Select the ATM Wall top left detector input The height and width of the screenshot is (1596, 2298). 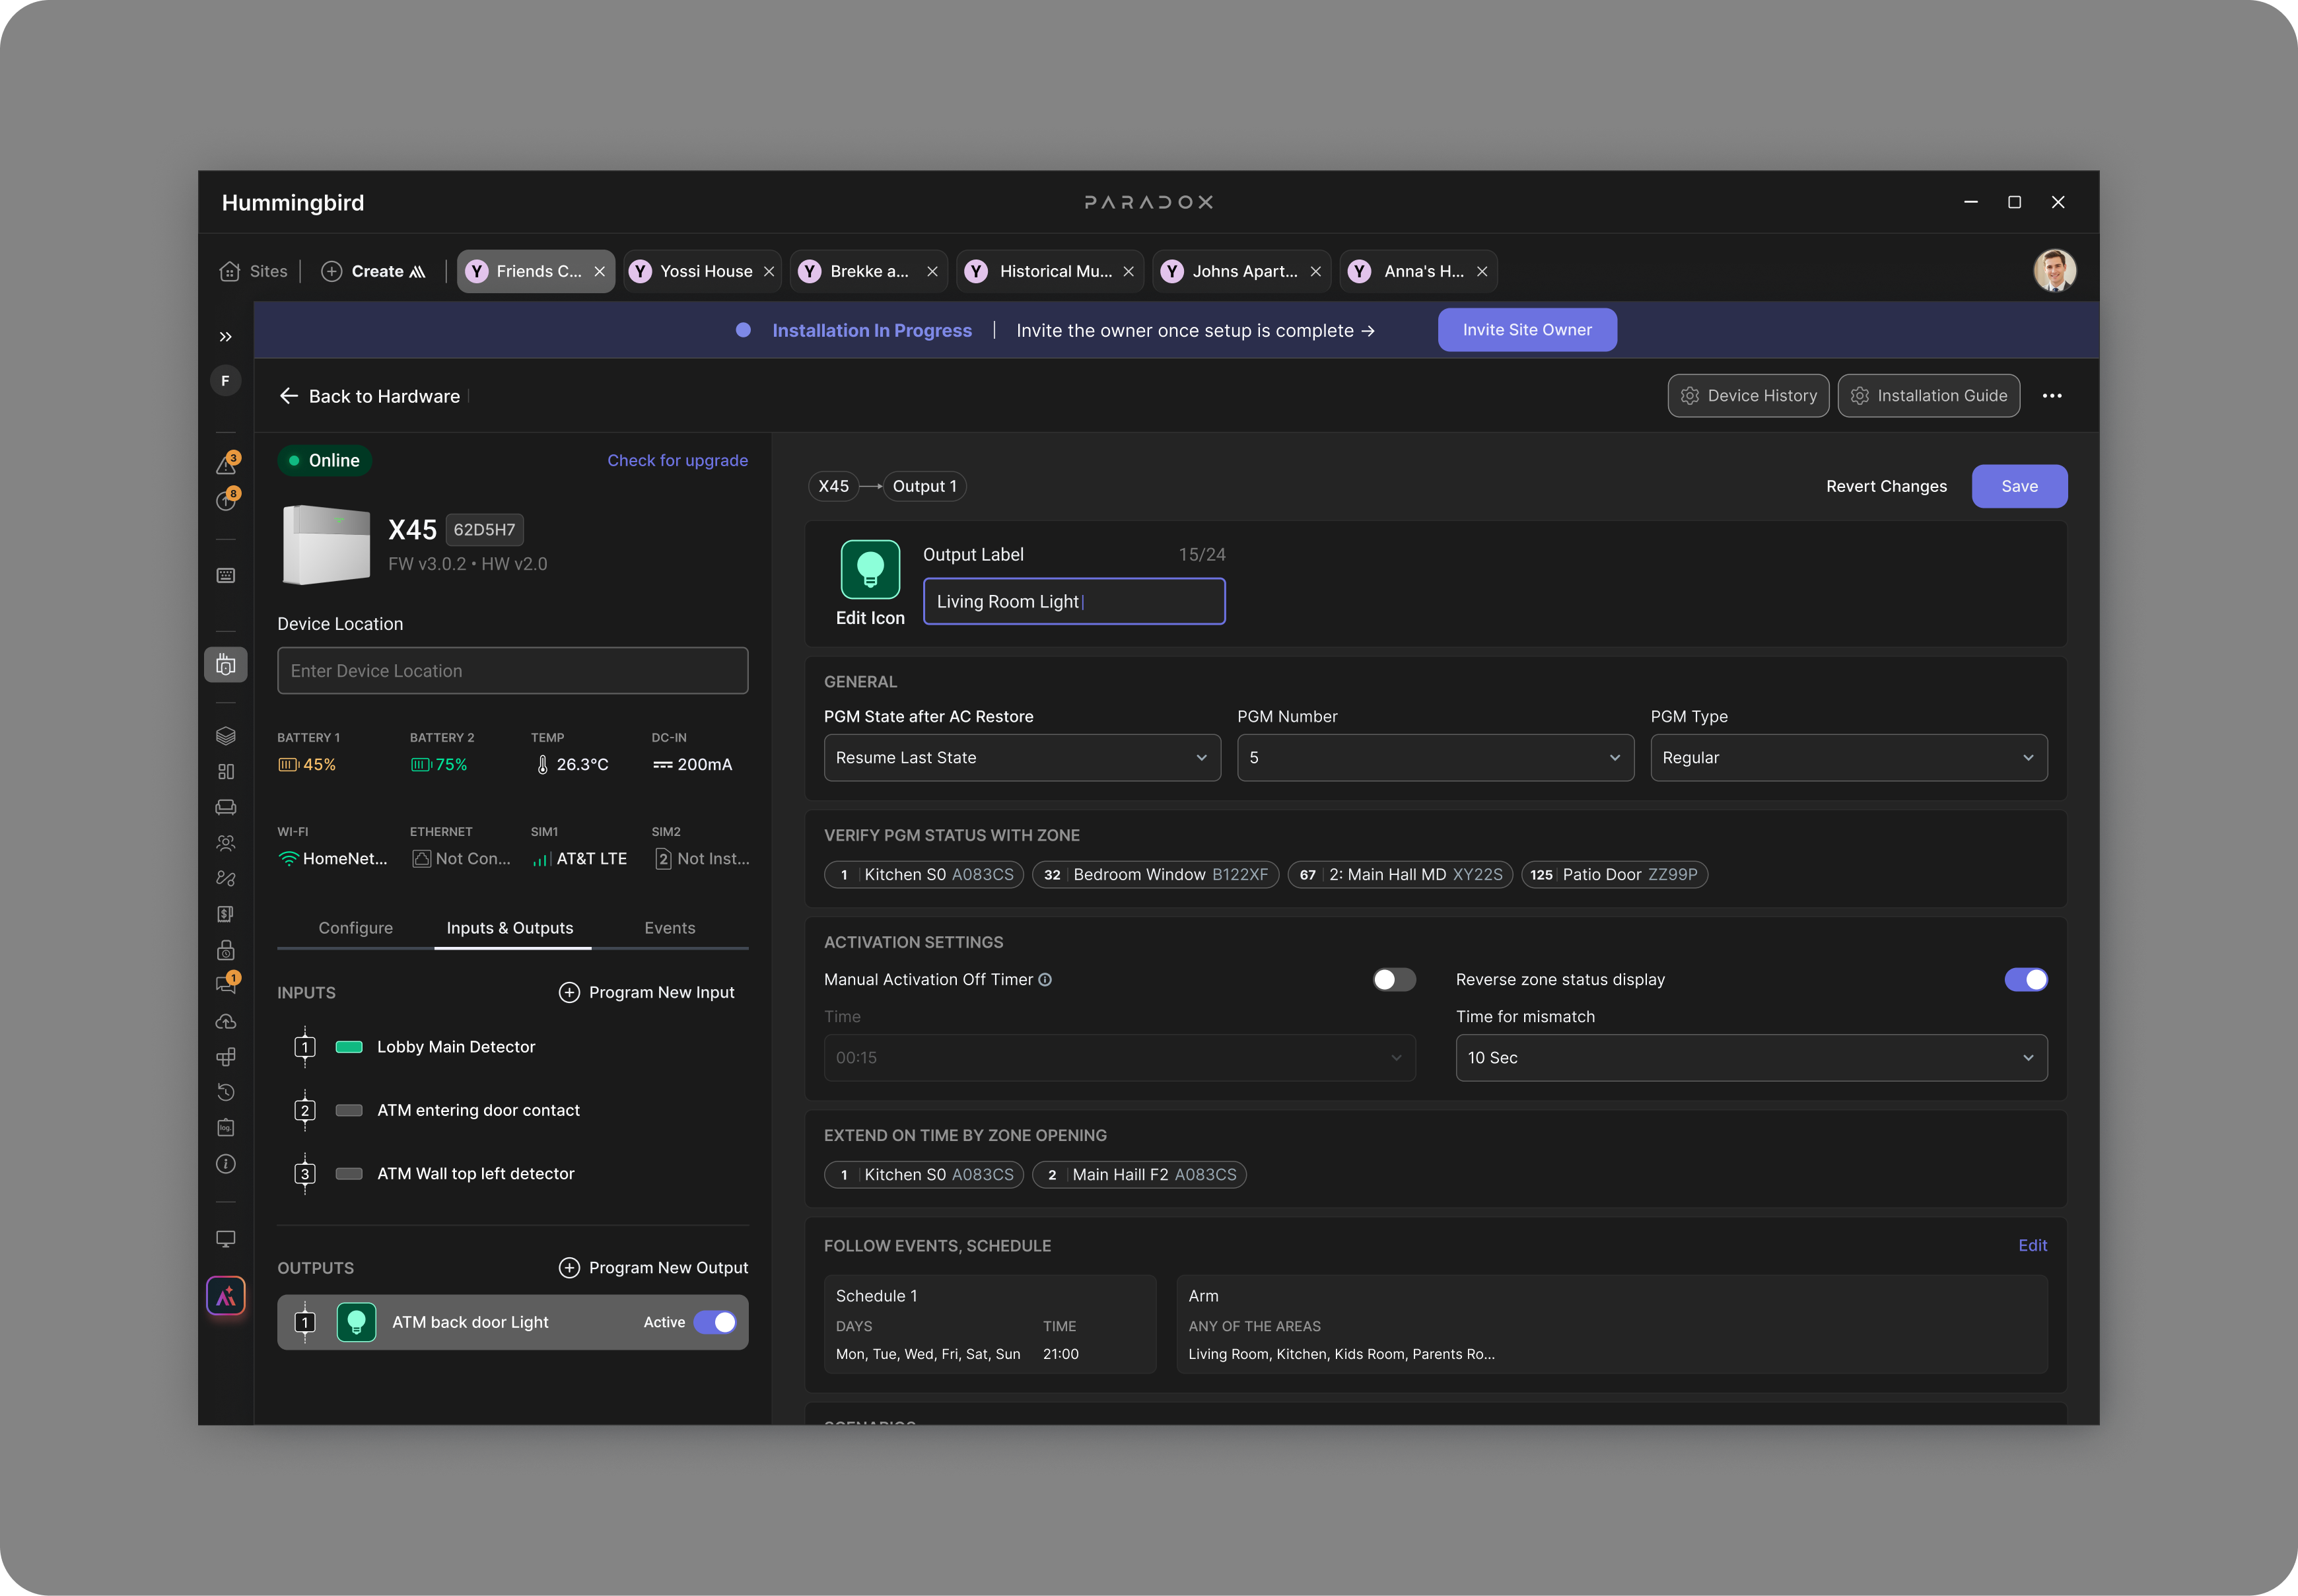tap(512, 1174)
